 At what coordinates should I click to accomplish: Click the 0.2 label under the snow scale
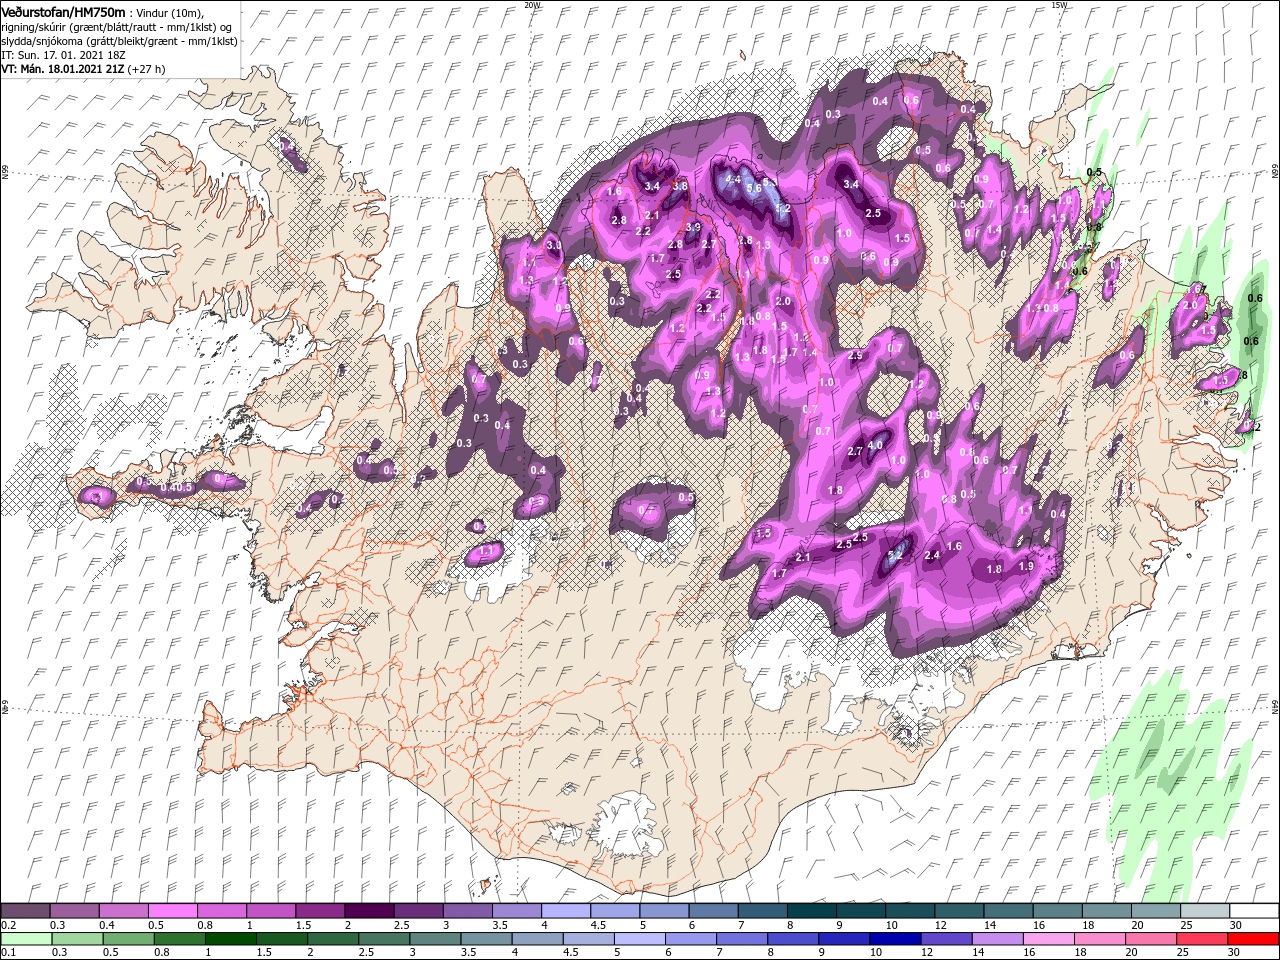click(x=9, y=925)
